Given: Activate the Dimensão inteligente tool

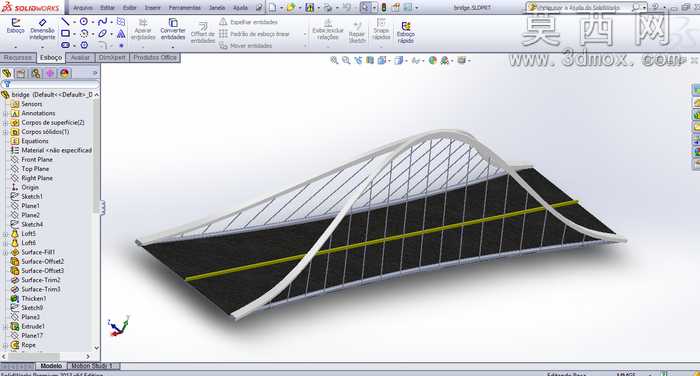Looking at the screenshot, I should pos(42,29).
